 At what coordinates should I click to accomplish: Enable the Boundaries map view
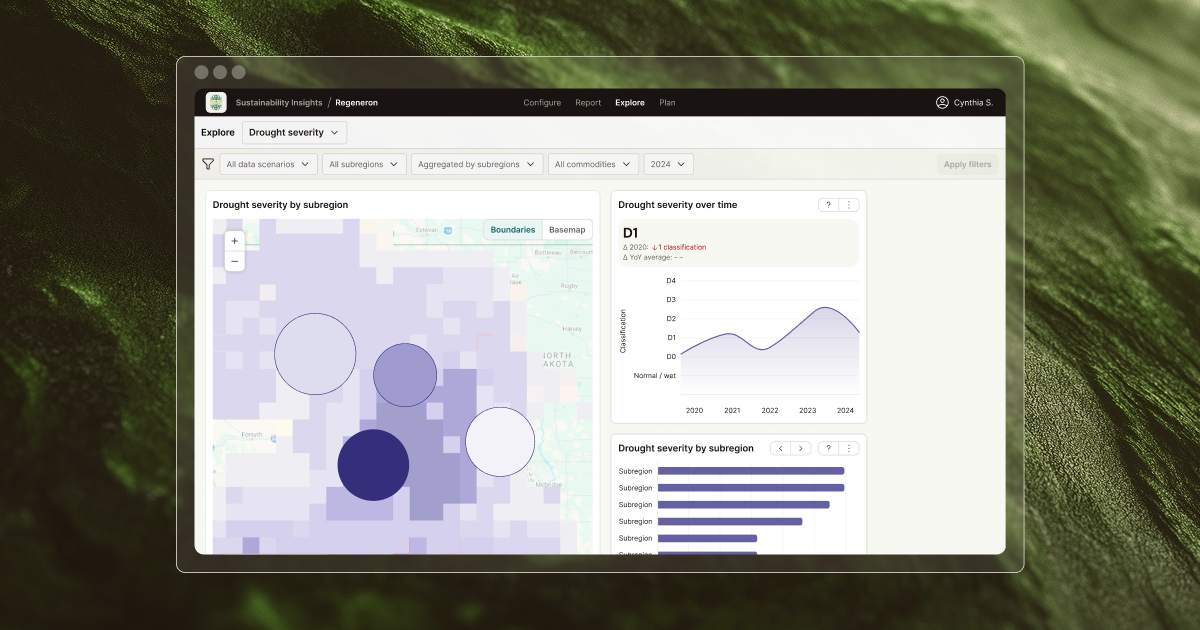512,229
